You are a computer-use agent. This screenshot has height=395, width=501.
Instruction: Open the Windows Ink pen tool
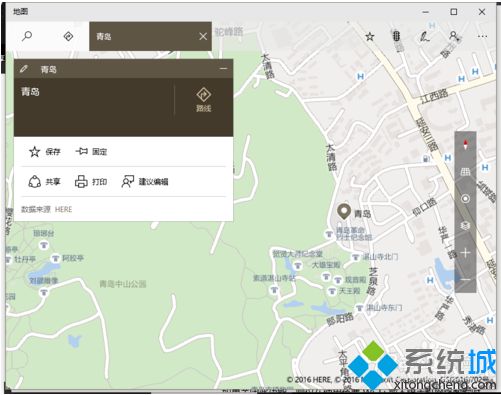click(x=424, y=36)
